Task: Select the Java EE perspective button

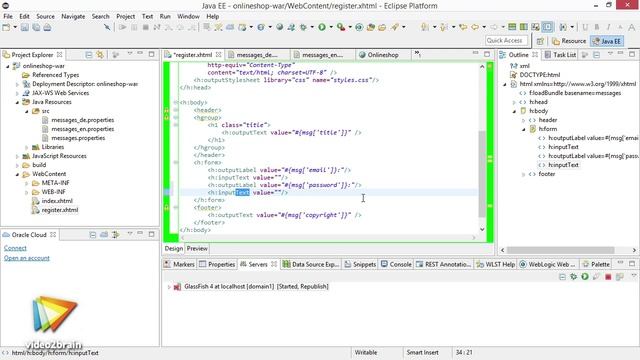Action: (607, 41)
